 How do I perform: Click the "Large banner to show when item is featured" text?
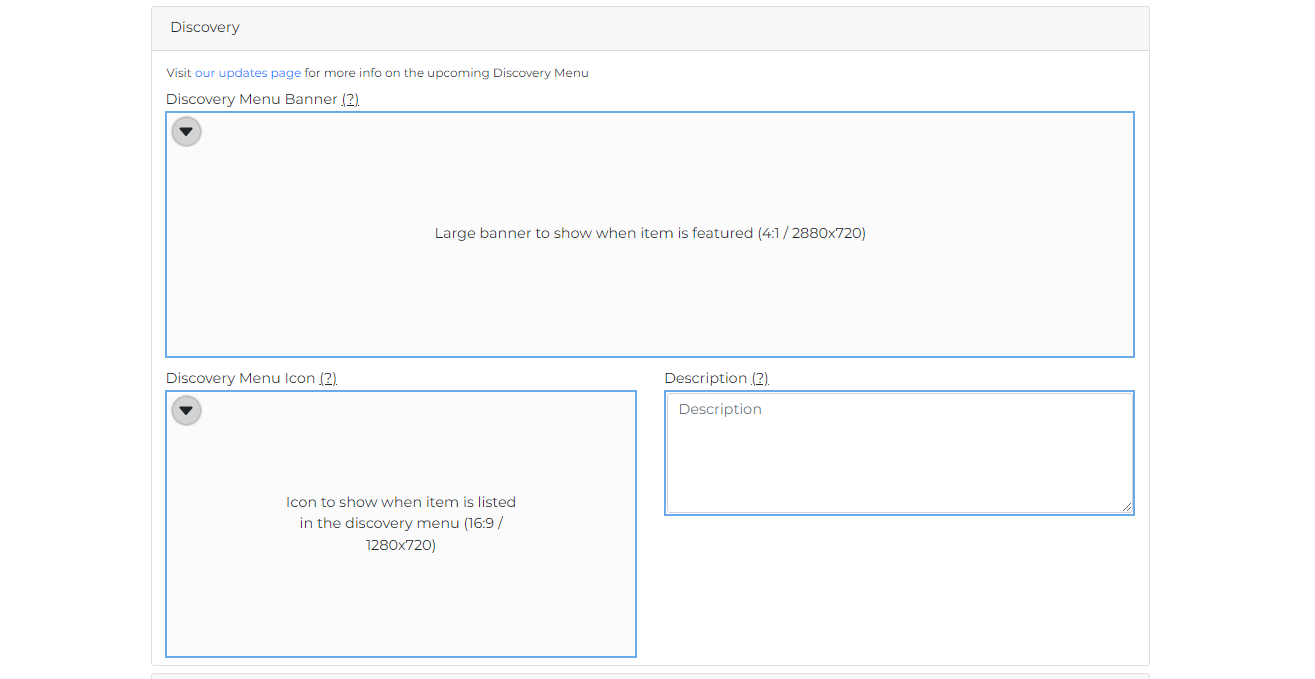649,233
